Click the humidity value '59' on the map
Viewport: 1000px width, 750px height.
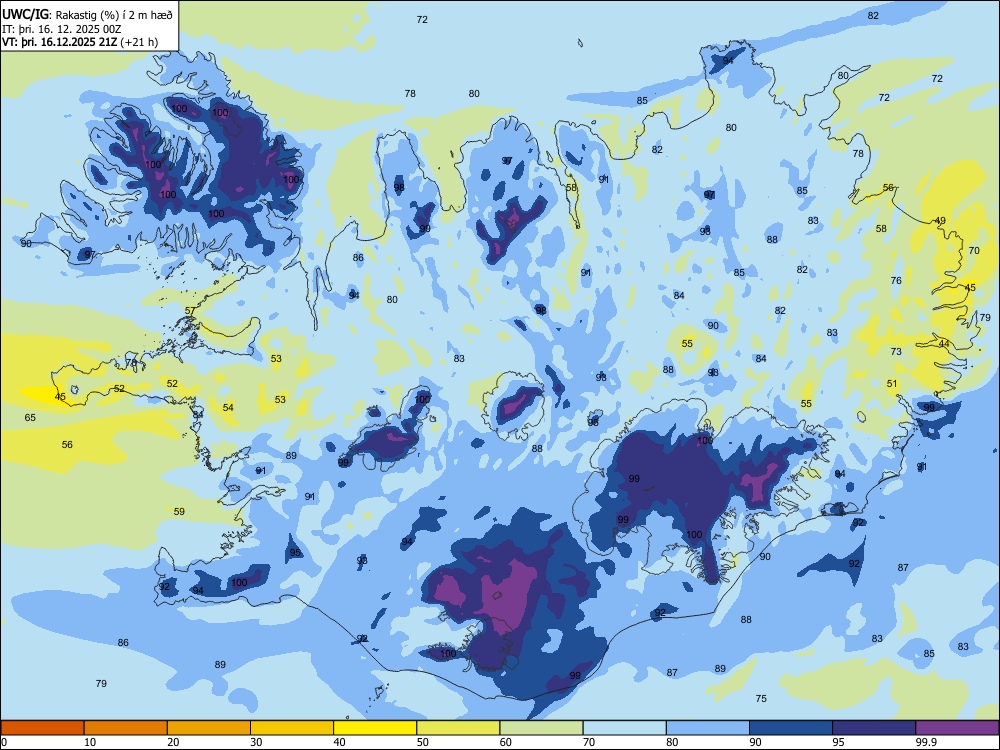pos(179,511)
